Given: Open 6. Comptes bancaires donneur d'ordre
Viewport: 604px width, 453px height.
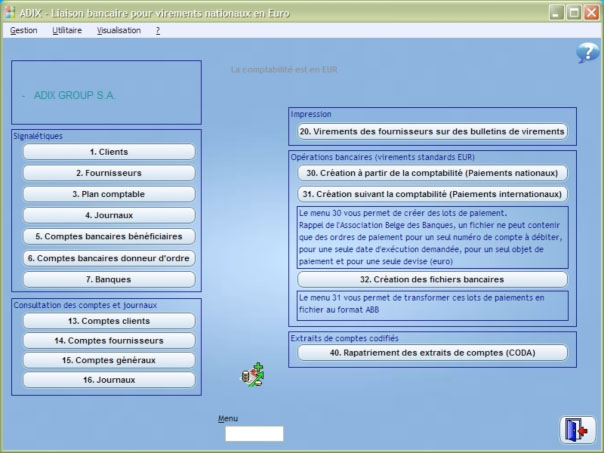Looking at the screenshot, I should coord(109,258).
